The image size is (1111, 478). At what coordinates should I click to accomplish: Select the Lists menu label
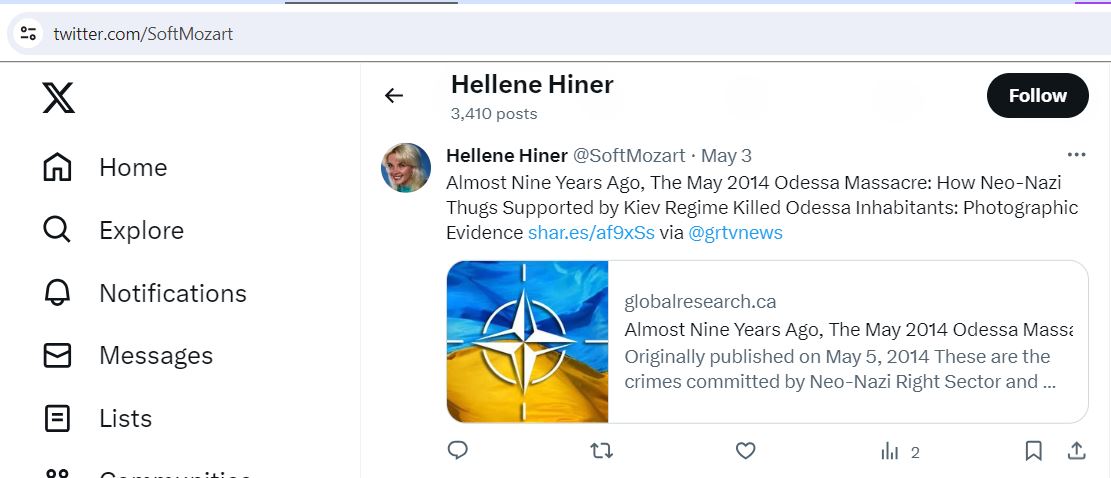[125, 419]
